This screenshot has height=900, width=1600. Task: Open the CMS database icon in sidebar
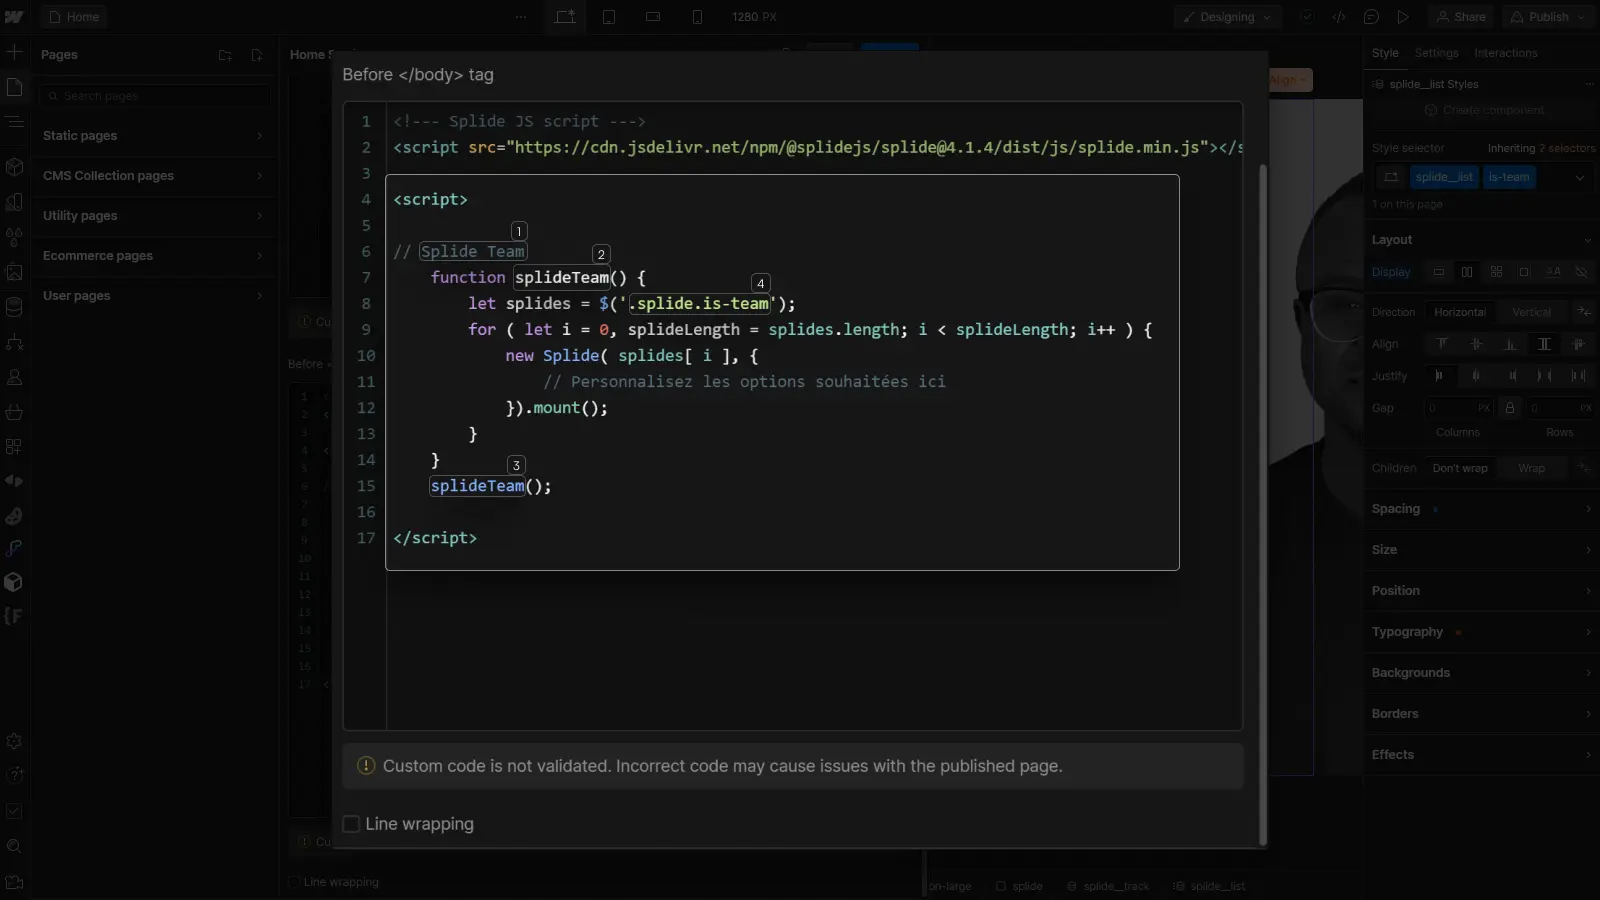point(14,307)
